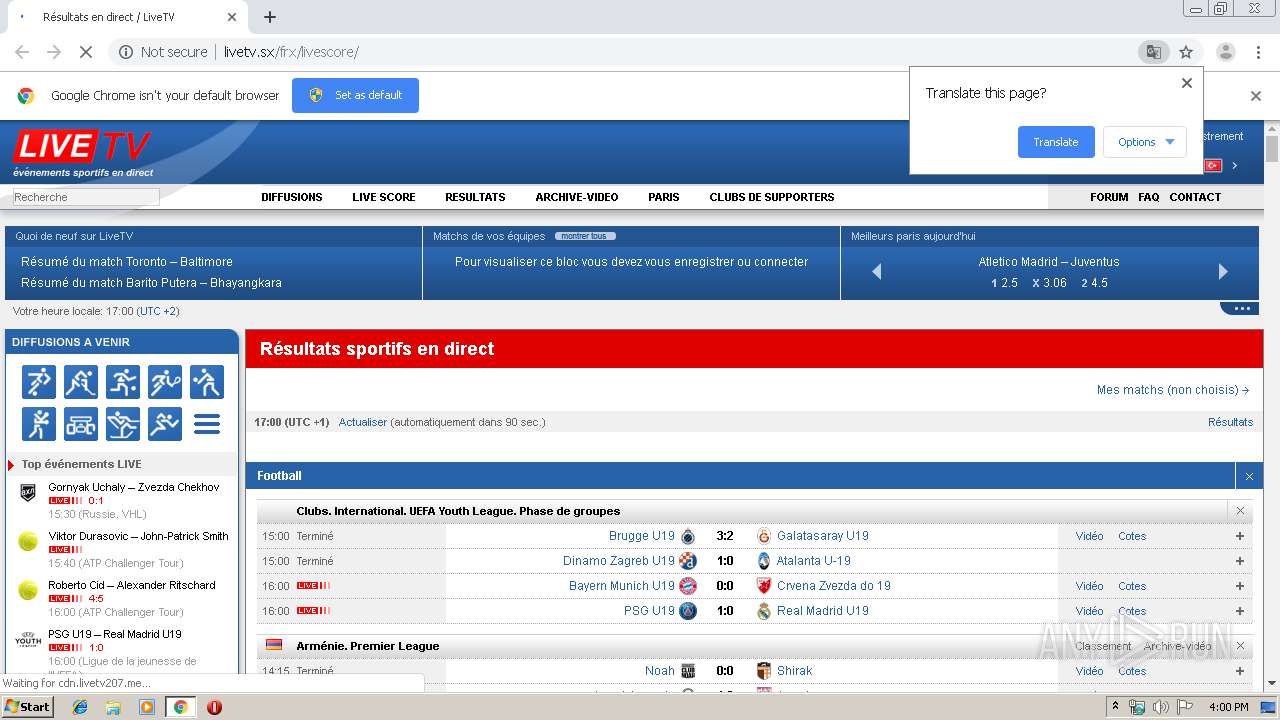
Task: Select the Turkish flag language icon
Action: tap(1213, 165)
